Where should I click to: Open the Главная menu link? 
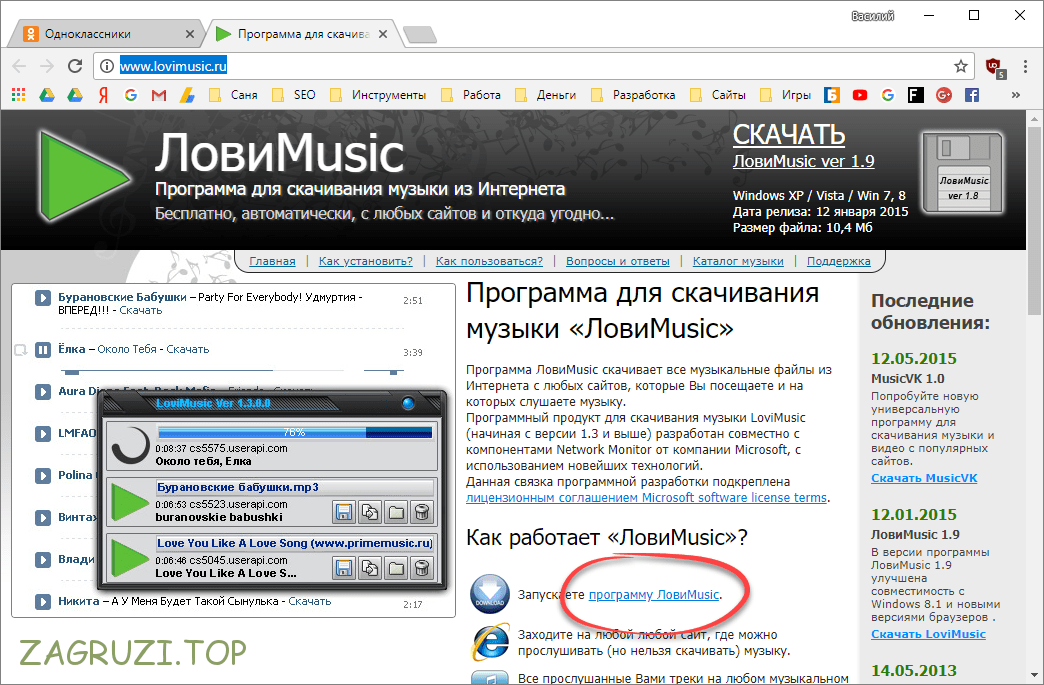272,261
